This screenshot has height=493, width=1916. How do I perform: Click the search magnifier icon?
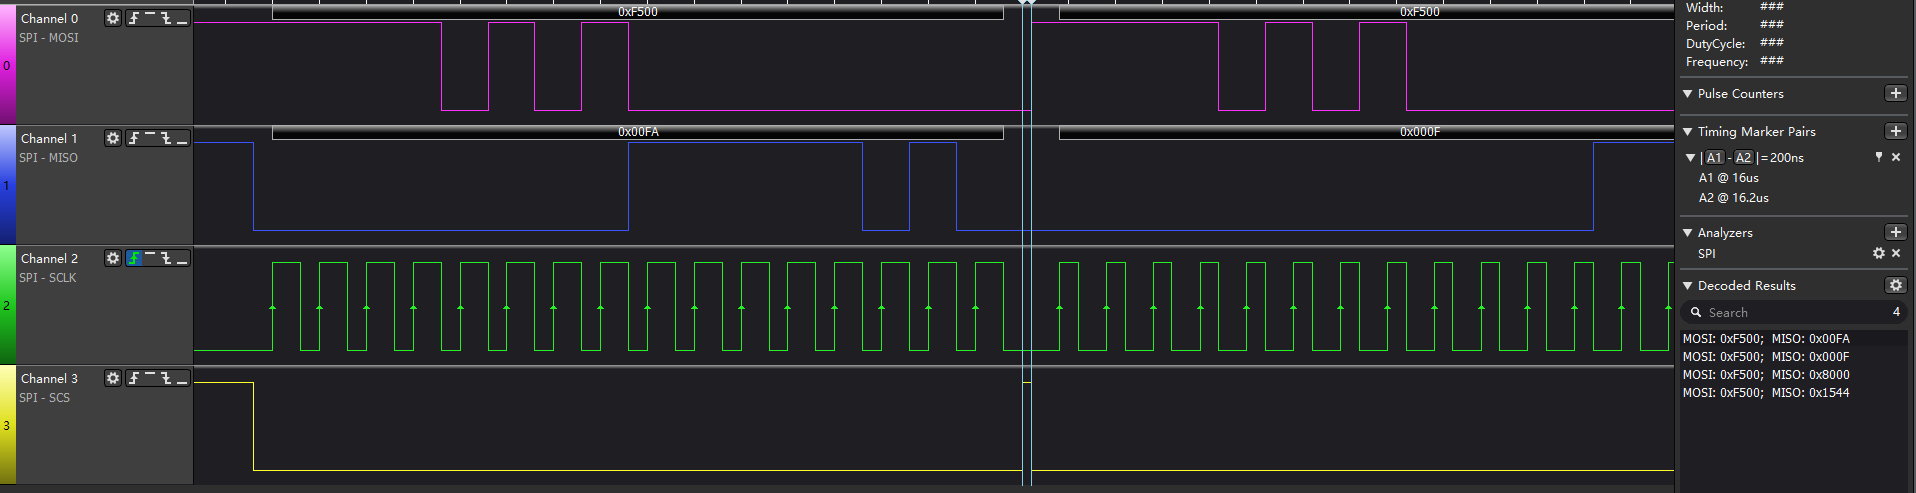click(x=1696, y=312)
